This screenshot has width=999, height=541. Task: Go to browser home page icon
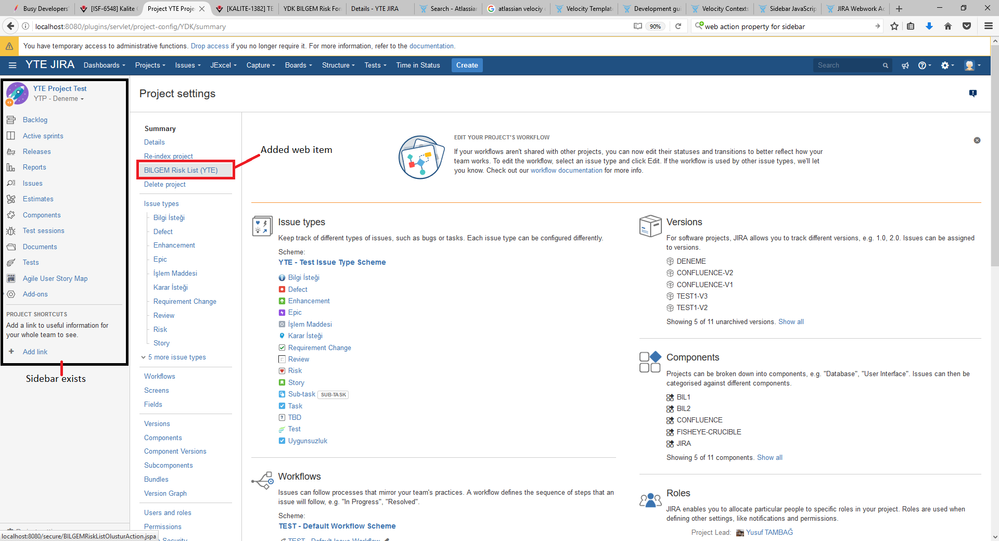948,26
